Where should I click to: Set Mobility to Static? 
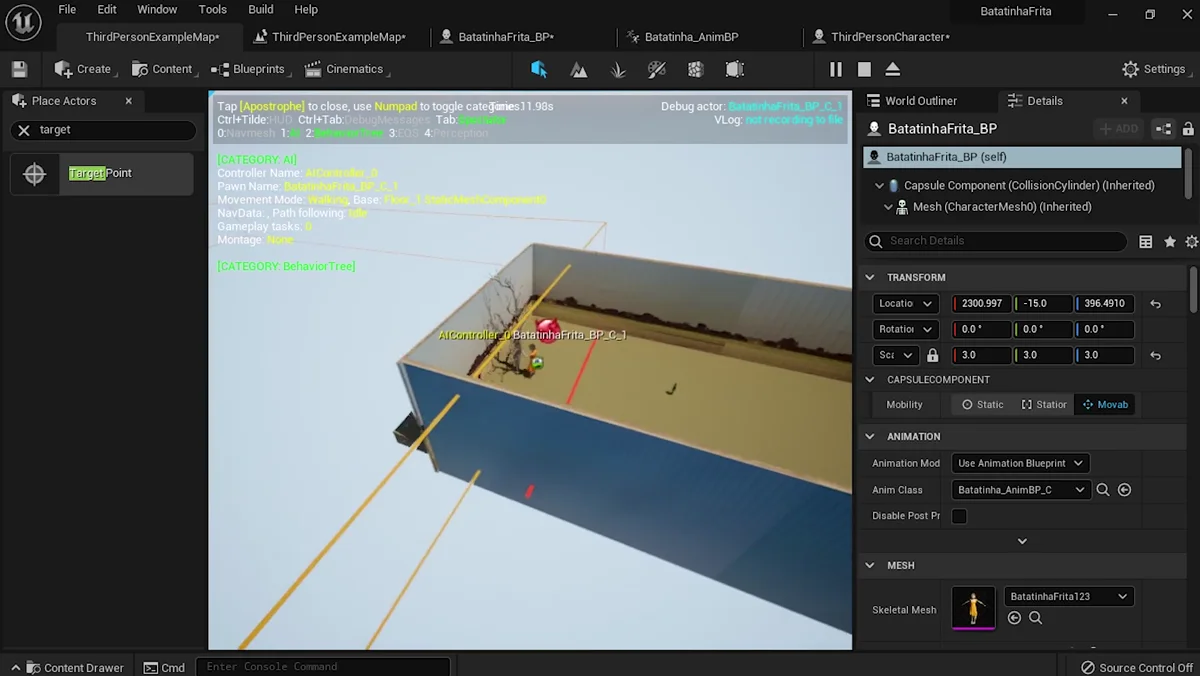[x=983, y=405]
